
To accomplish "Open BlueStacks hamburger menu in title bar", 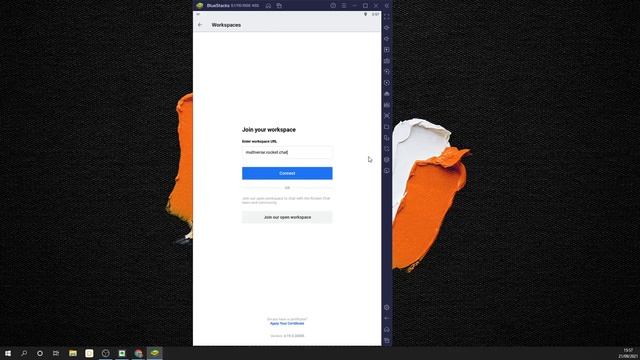I will coord(344,6).
